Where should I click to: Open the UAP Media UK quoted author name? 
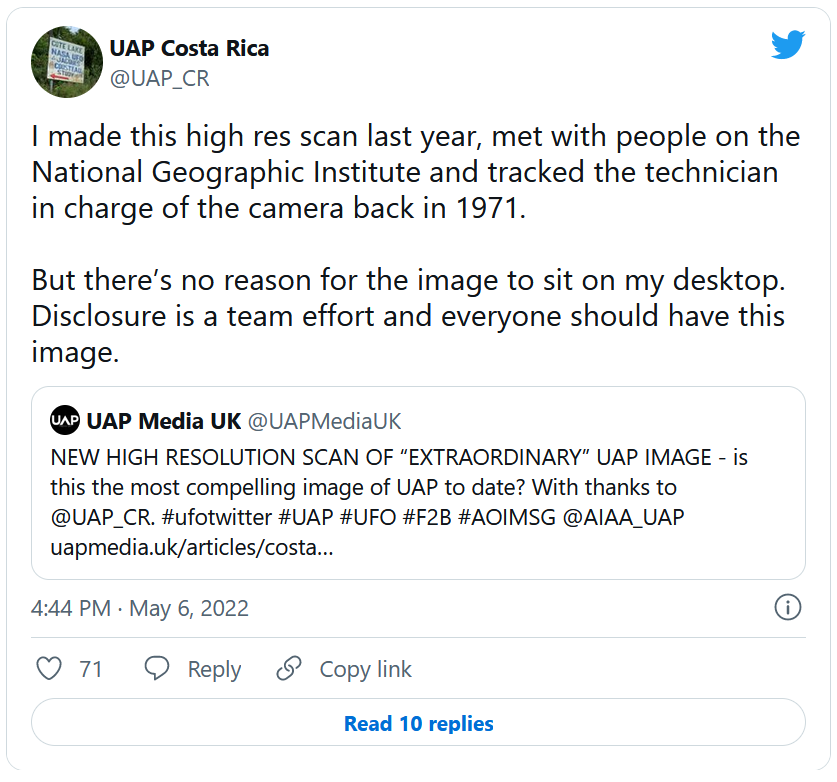pyautogui.click(x=162, y=421)
